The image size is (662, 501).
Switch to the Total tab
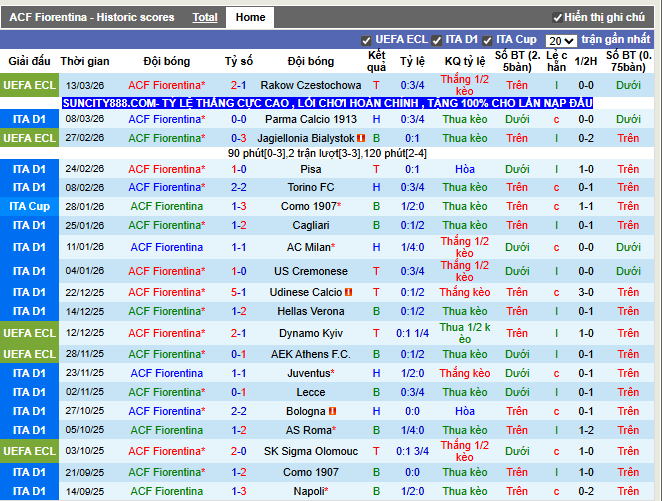[205, 17]
